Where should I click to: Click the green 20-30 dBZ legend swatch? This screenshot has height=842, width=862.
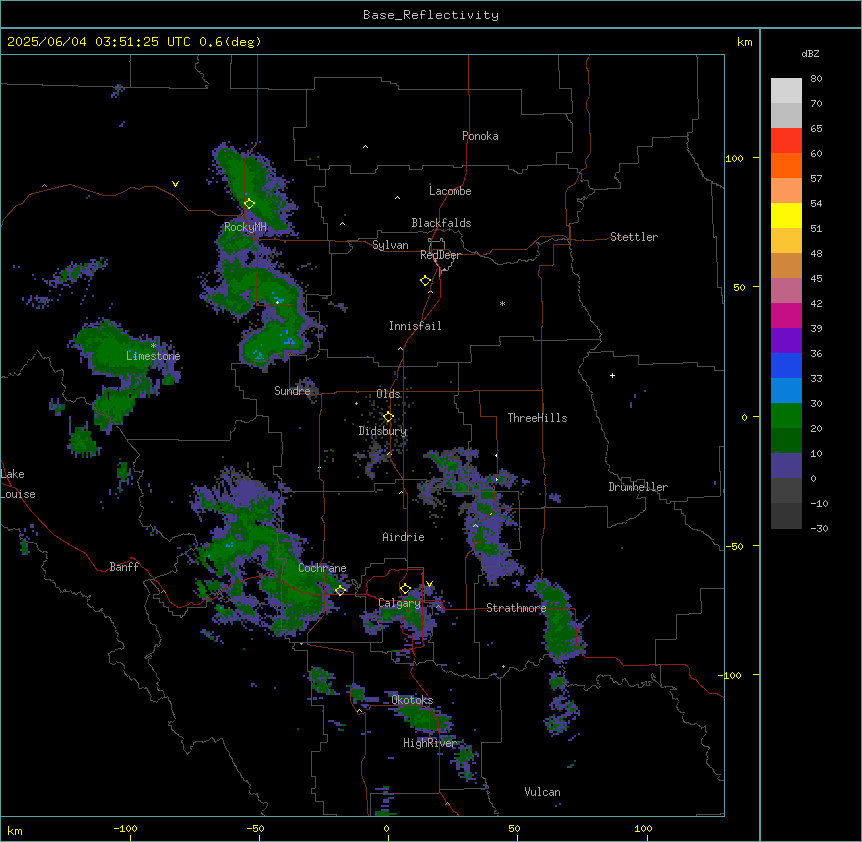click(x=786, y=416)
